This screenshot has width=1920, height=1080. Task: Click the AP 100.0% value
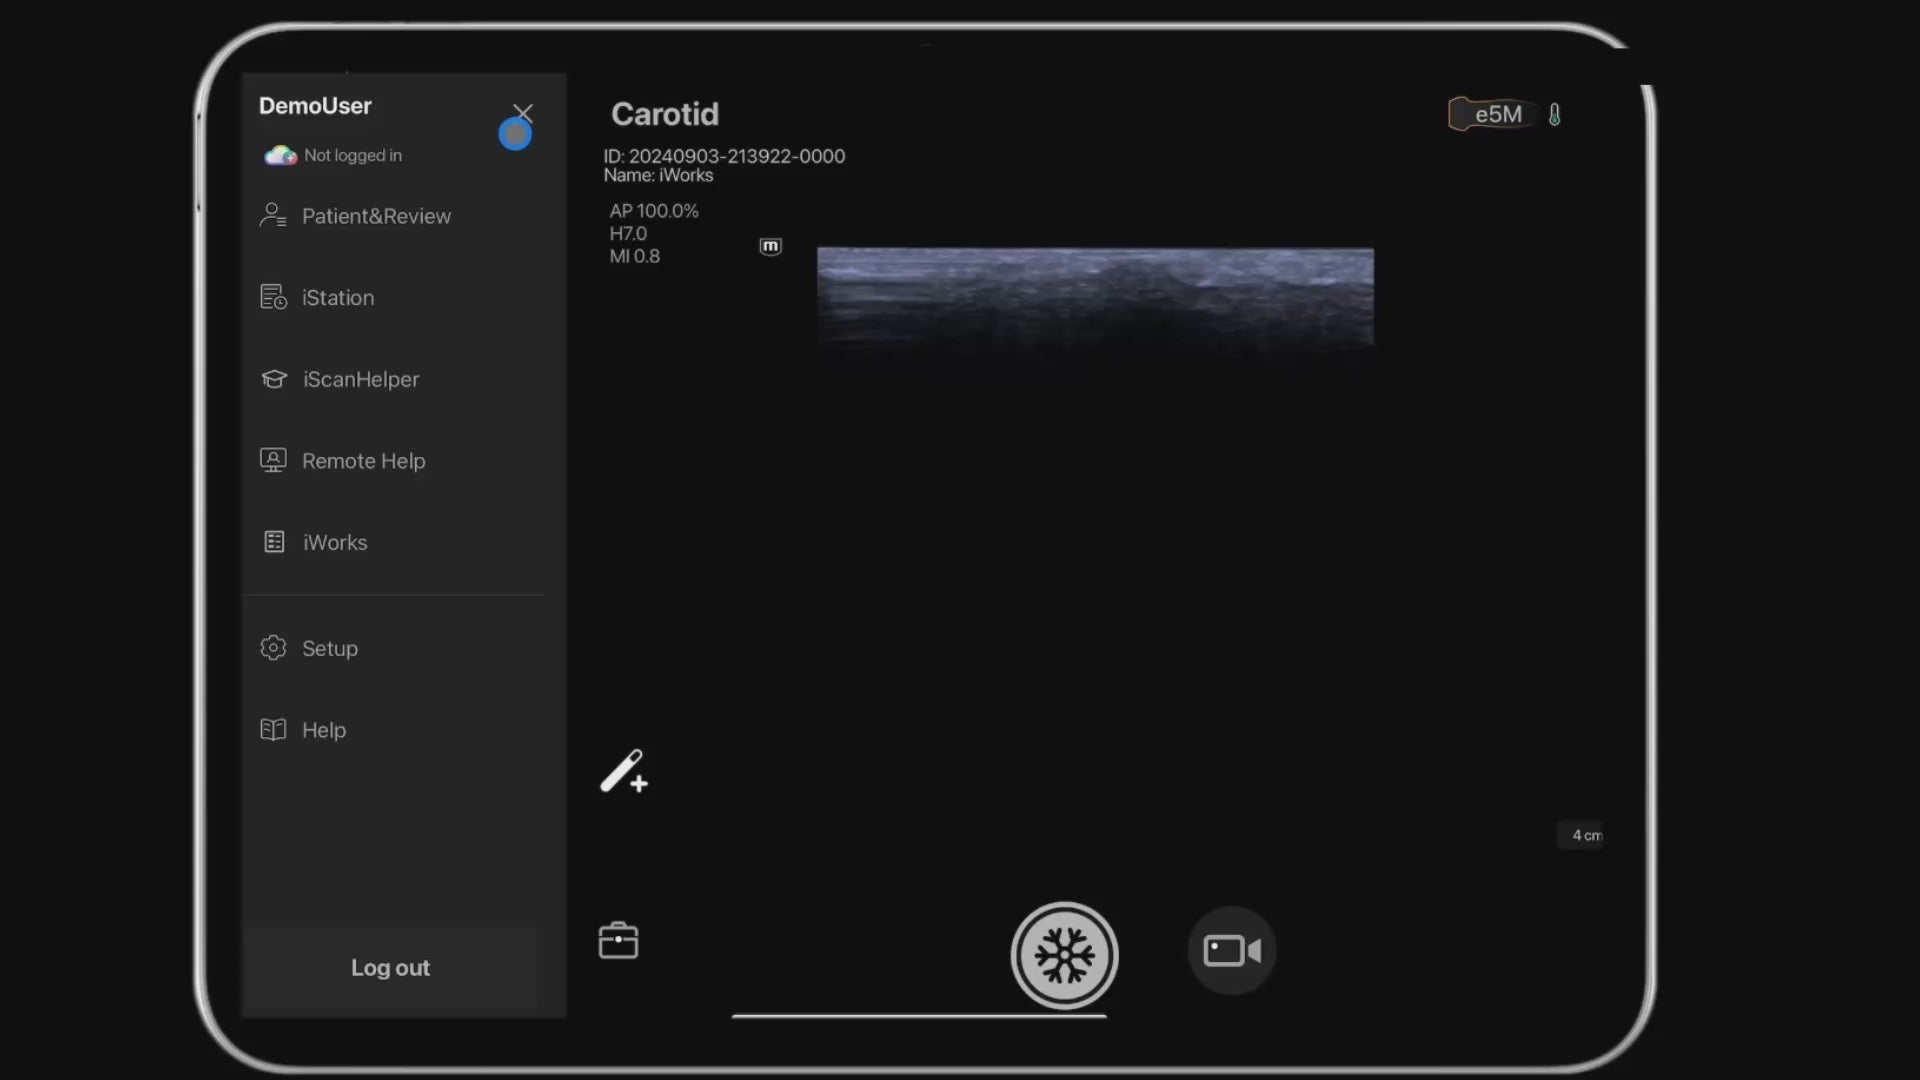654,211
